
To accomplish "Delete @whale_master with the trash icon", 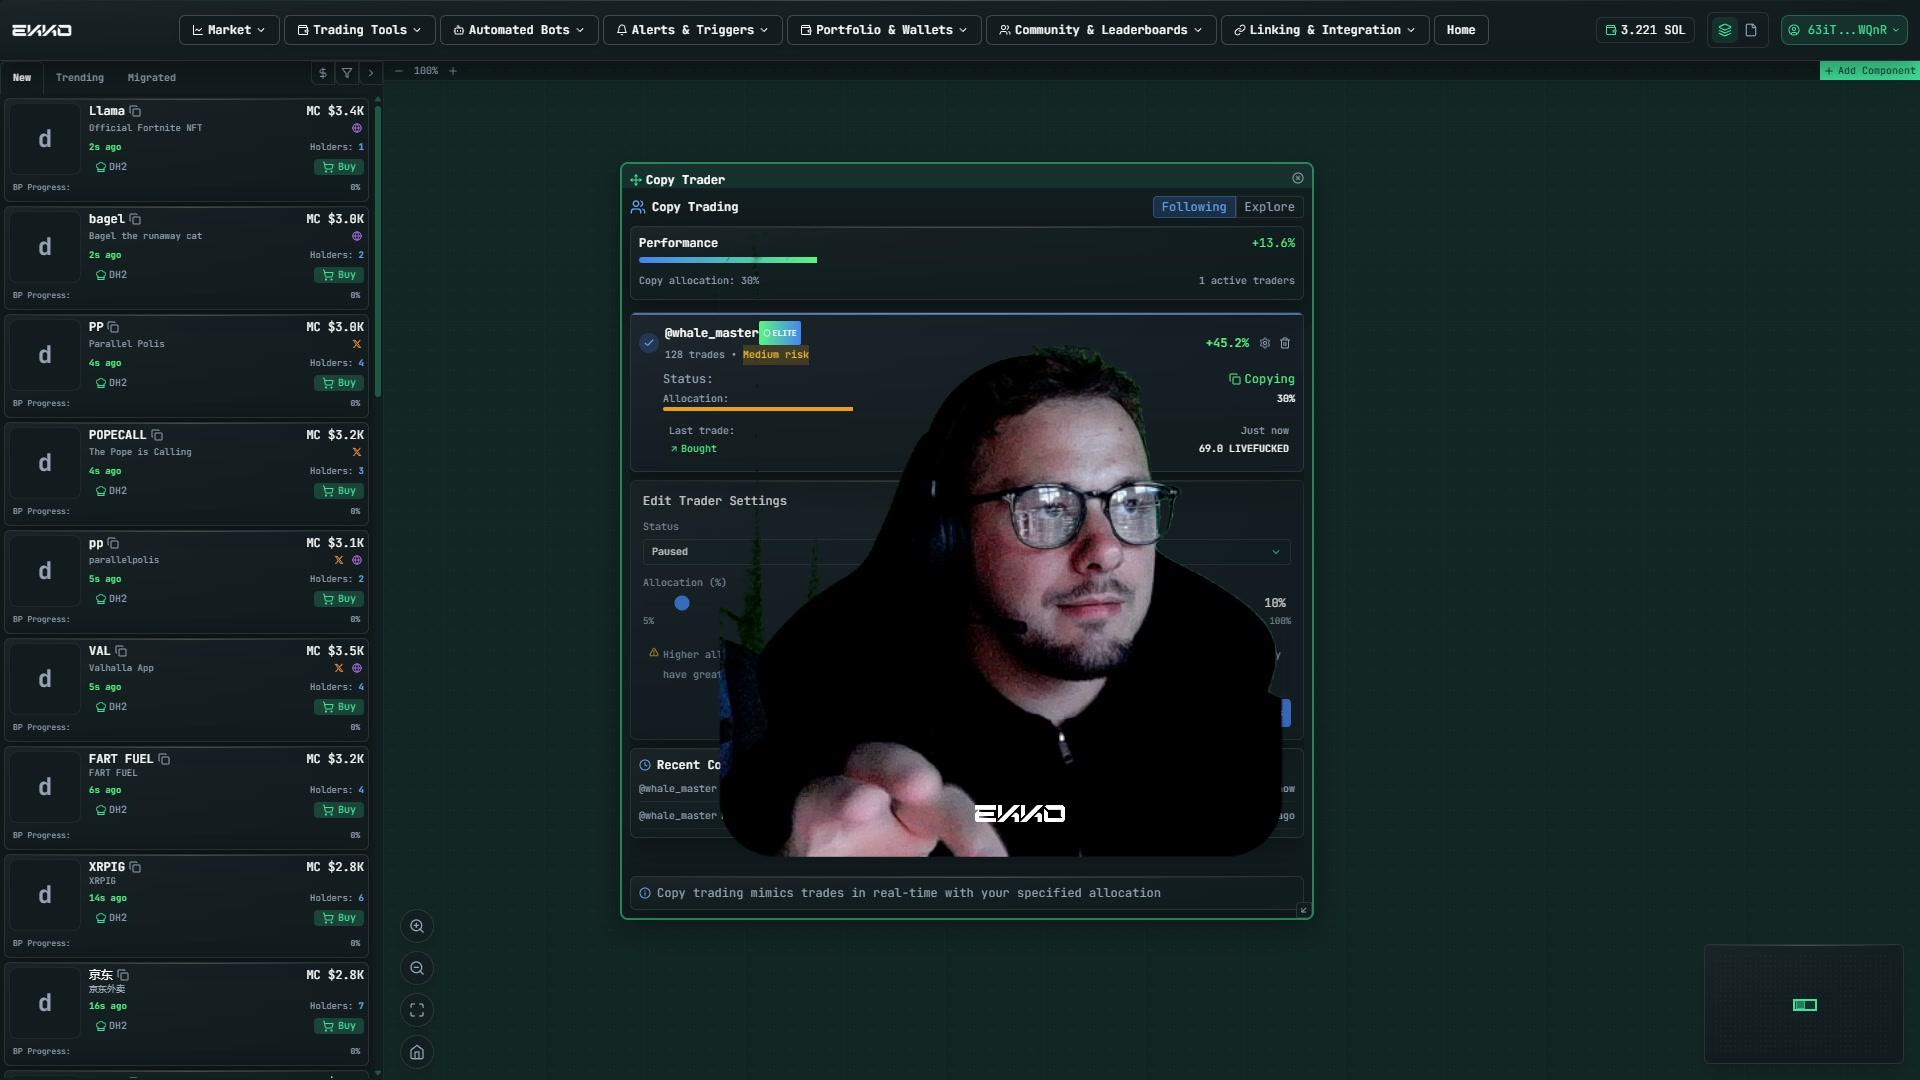I will (1285, 343).
